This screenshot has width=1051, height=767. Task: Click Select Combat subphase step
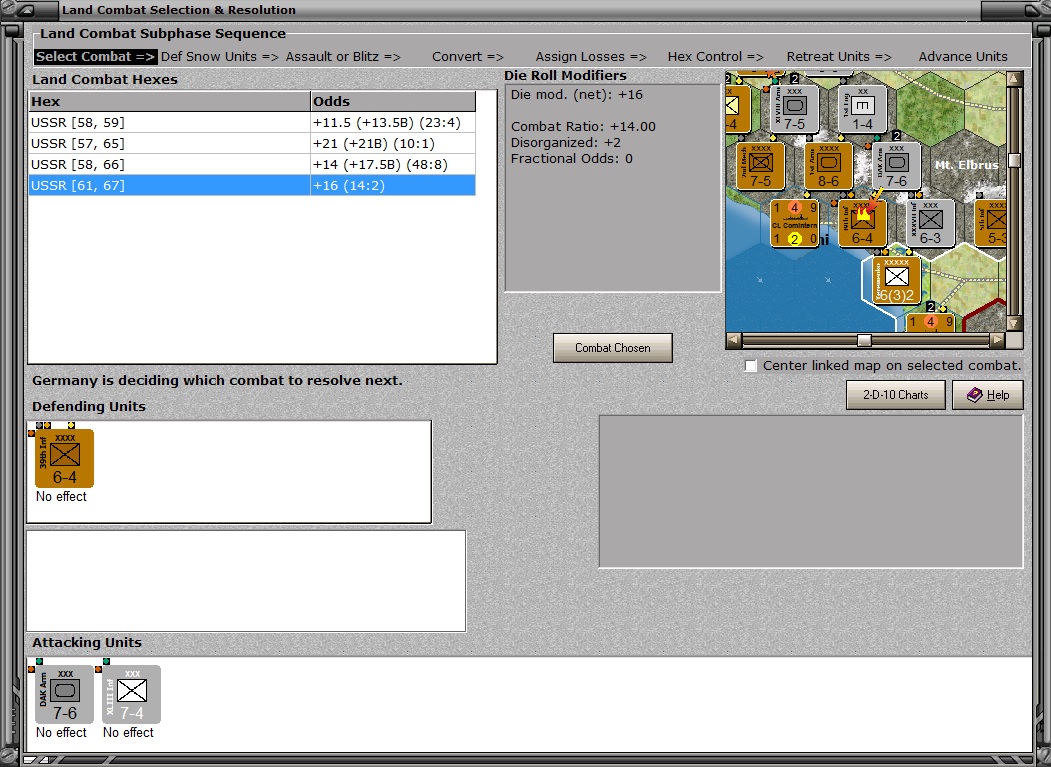point(95,57)
